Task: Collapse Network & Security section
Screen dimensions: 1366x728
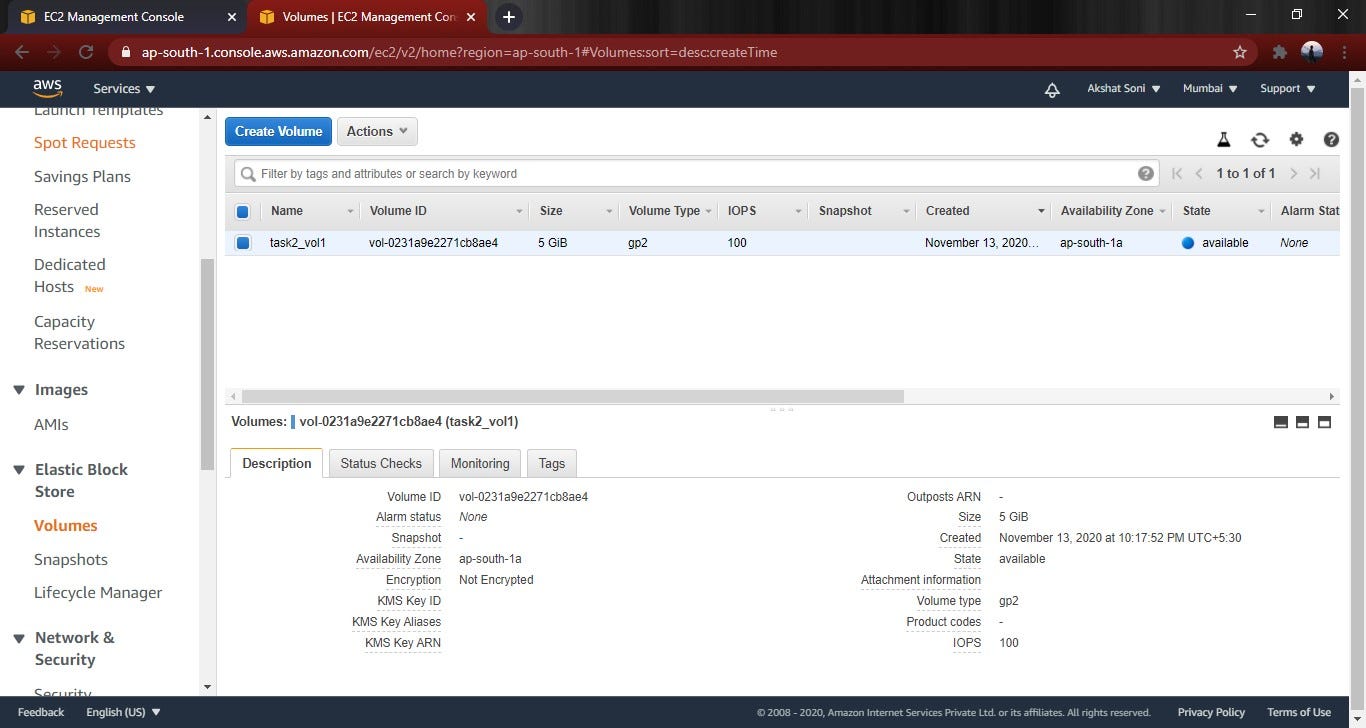Action: [x=18, y=638]
